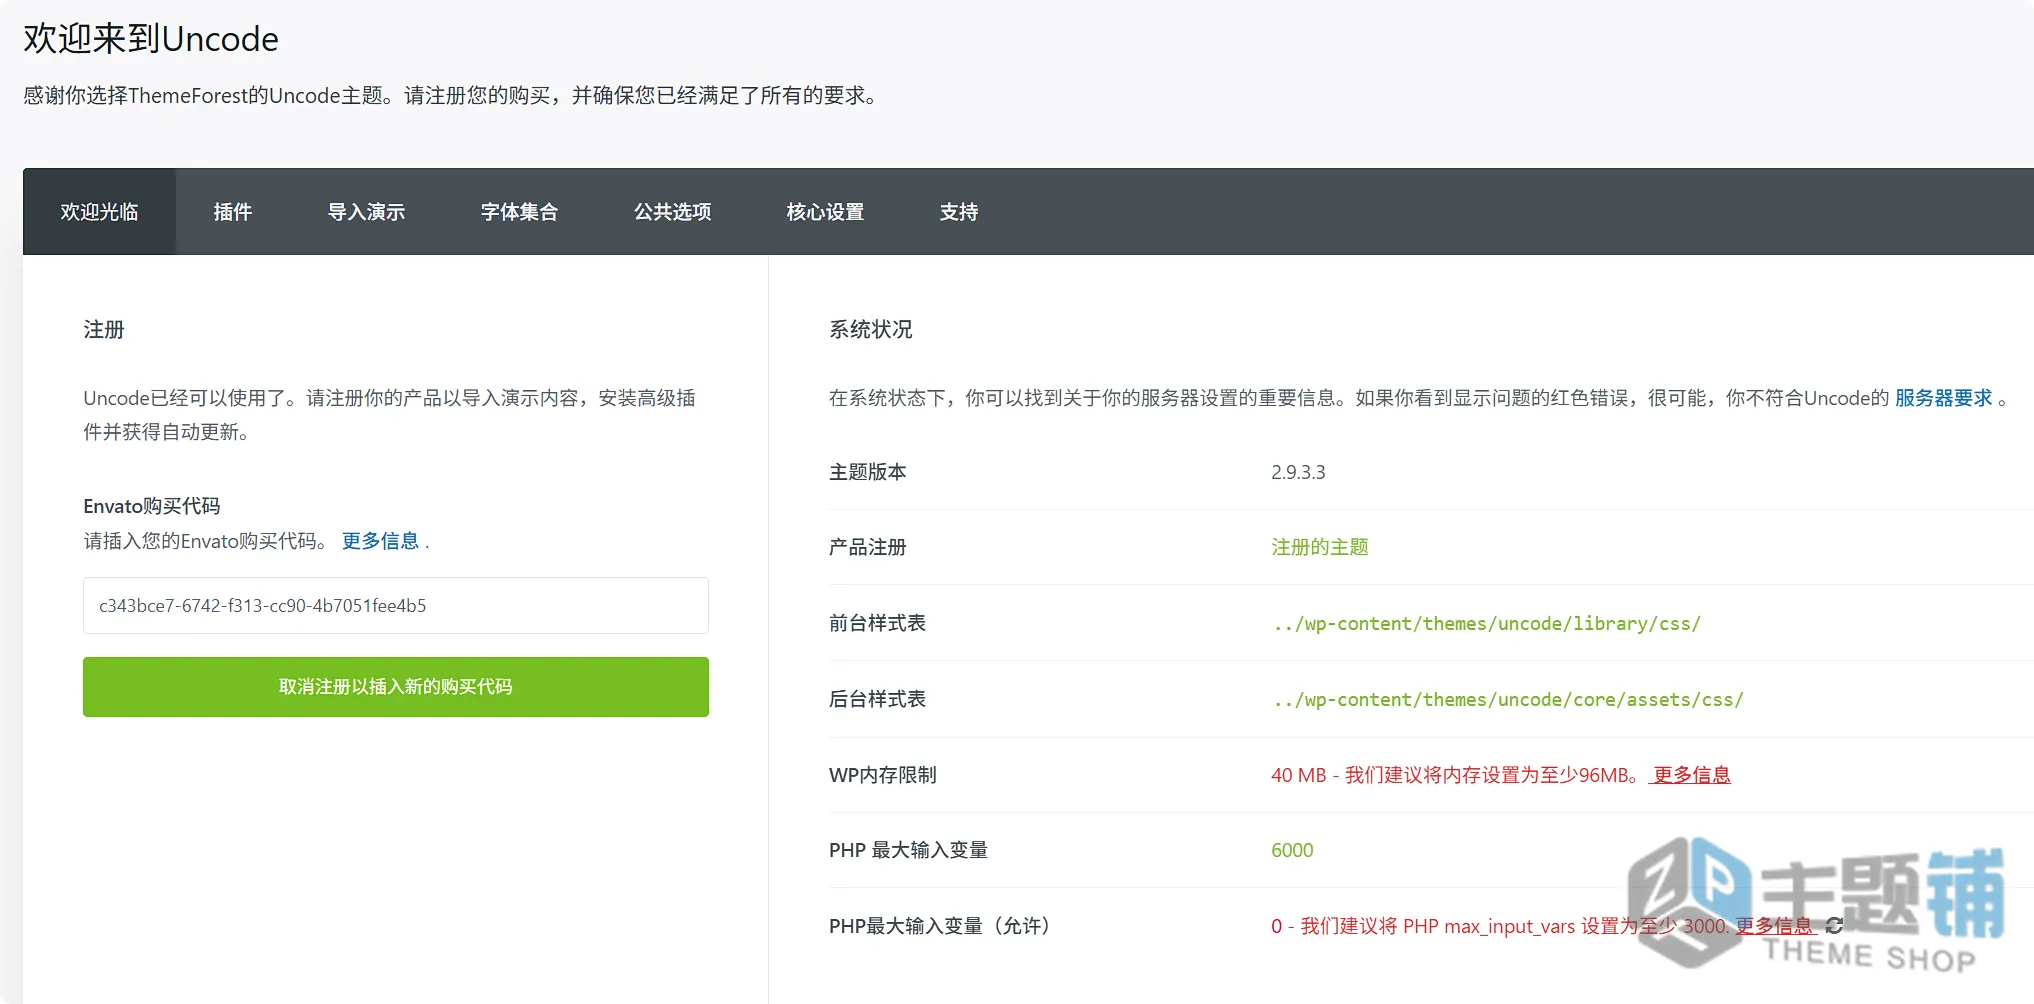Open 更多信息 link in WP内存限制 row
The width and height of the screenshot is (2034, 1004).
pos(1690,775)
